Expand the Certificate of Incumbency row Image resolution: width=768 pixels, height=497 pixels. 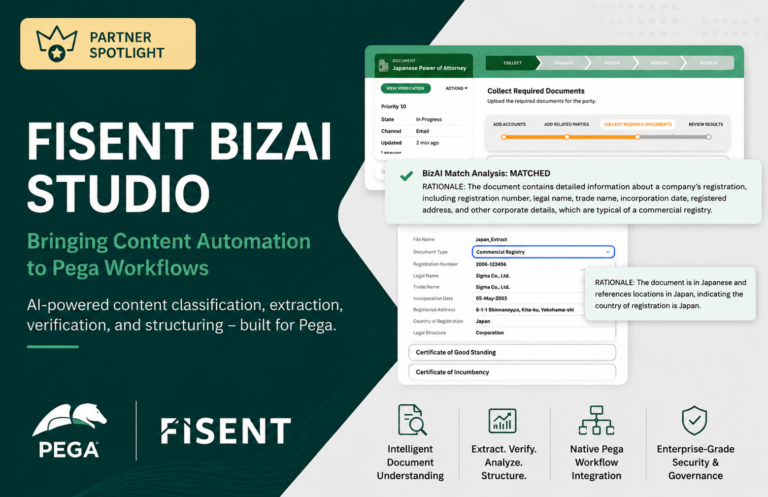point(512,372)
